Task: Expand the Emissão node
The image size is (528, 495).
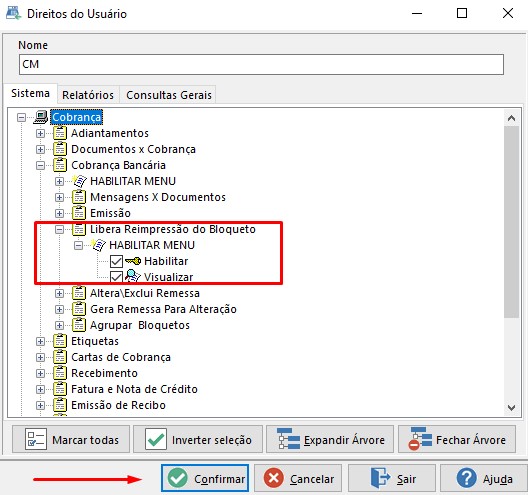Action: (59, 213)
